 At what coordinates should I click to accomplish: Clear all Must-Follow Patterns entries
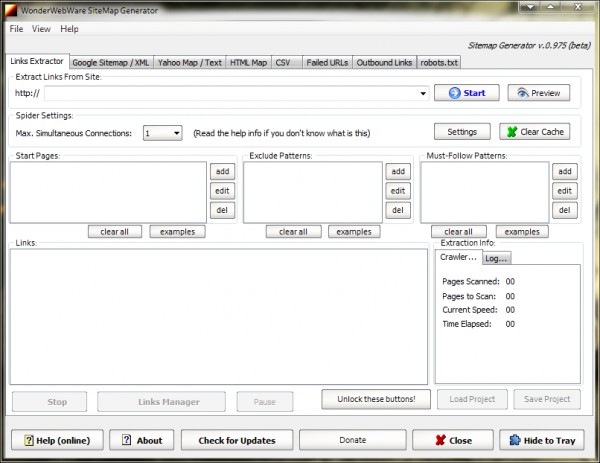click(x=459, y=232)
